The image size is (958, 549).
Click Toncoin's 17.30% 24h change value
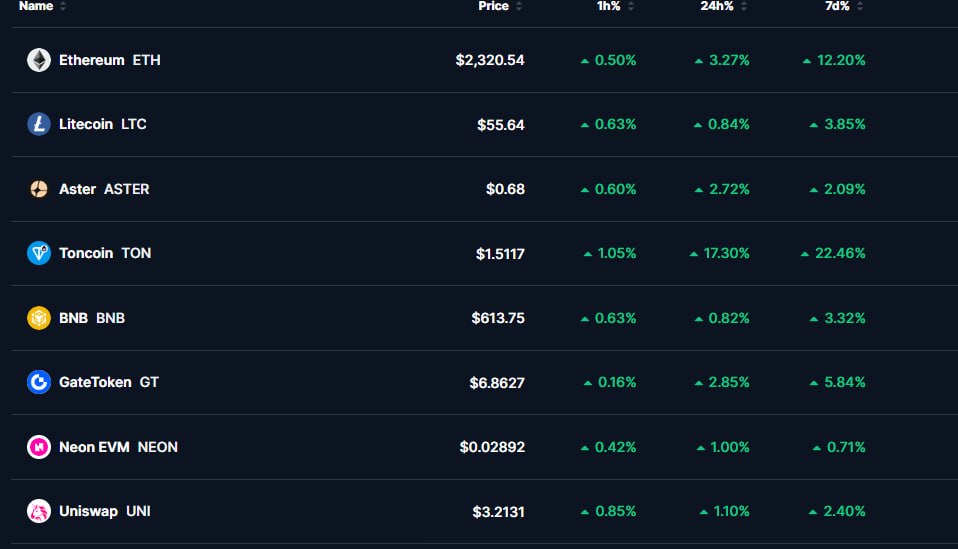(x=726, y=253)
